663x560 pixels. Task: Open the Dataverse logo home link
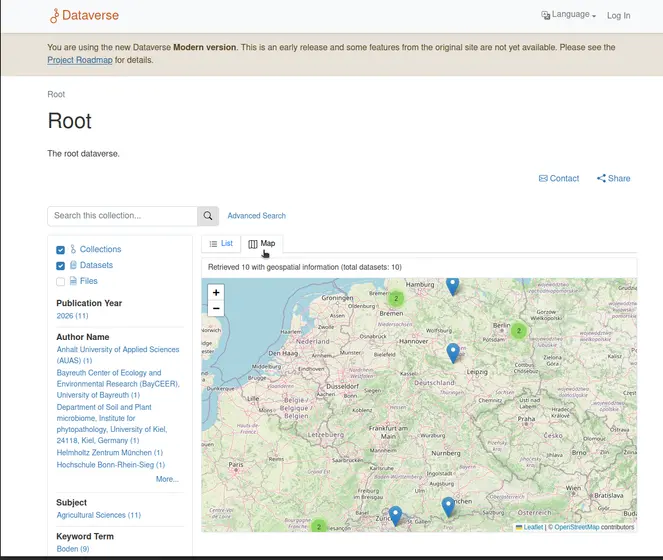pos(84,16)
